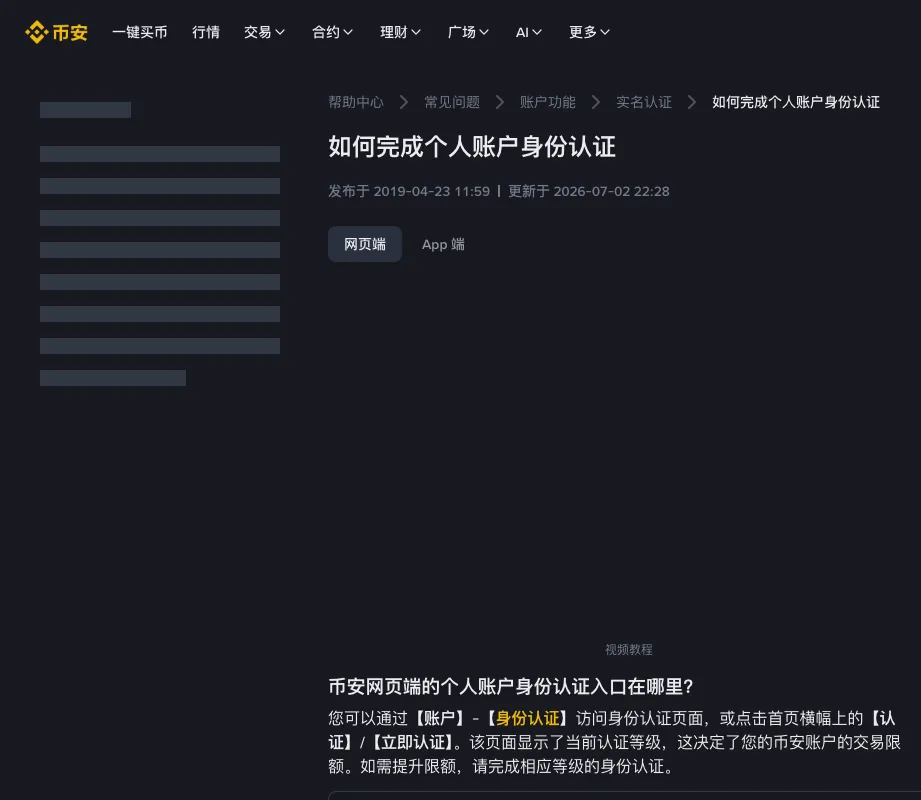Click current breadcrumb 如何完成个人账户身份认证
The width and height of the screenshot is (921, 800).
pyautogui.click(x=796, y=102)
